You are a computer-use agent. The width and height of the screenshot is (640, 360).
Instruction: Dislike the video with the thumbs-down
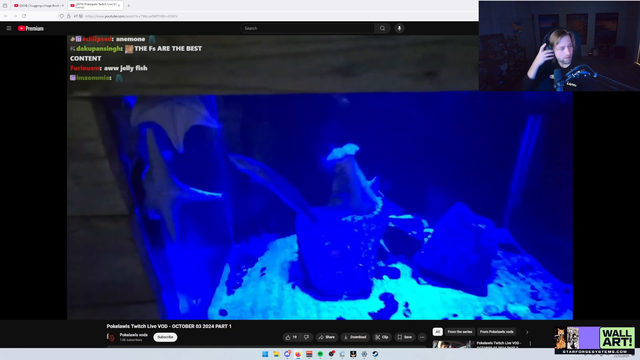coord(306,337)
